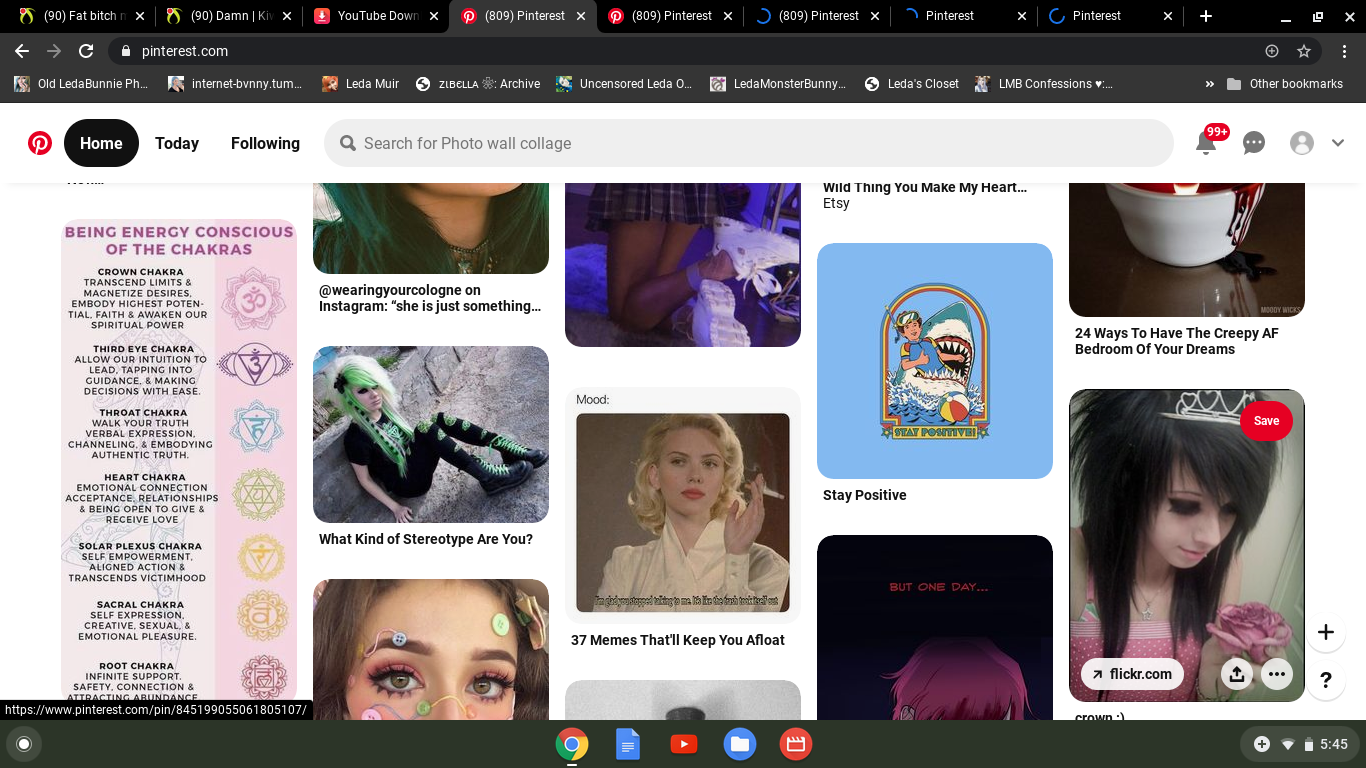Open the Other bookmarks folder
Screen dimensions: 1366x768
pos(1285,84)
